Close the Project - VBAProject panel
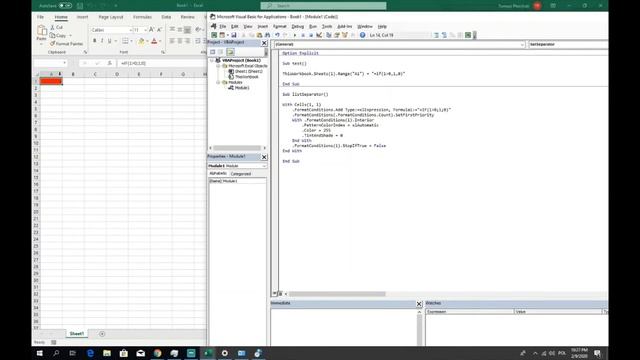 pyautogui.click(x=264, y=43)
